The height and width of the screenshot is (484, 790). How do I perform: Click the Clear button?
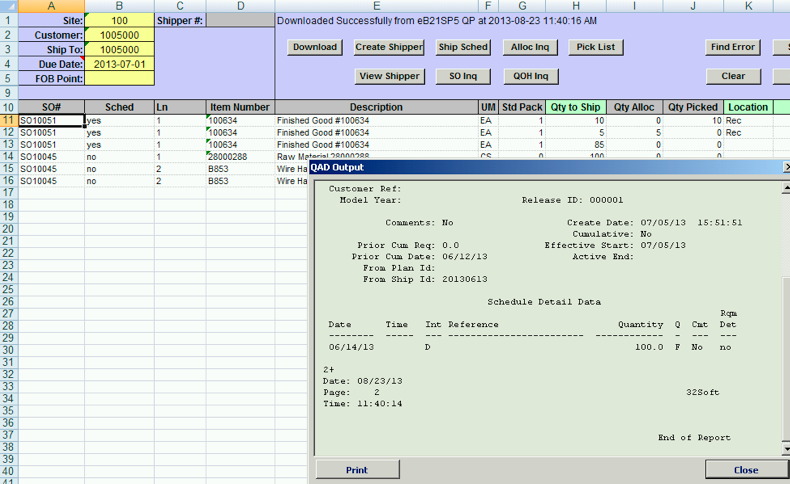733,77
